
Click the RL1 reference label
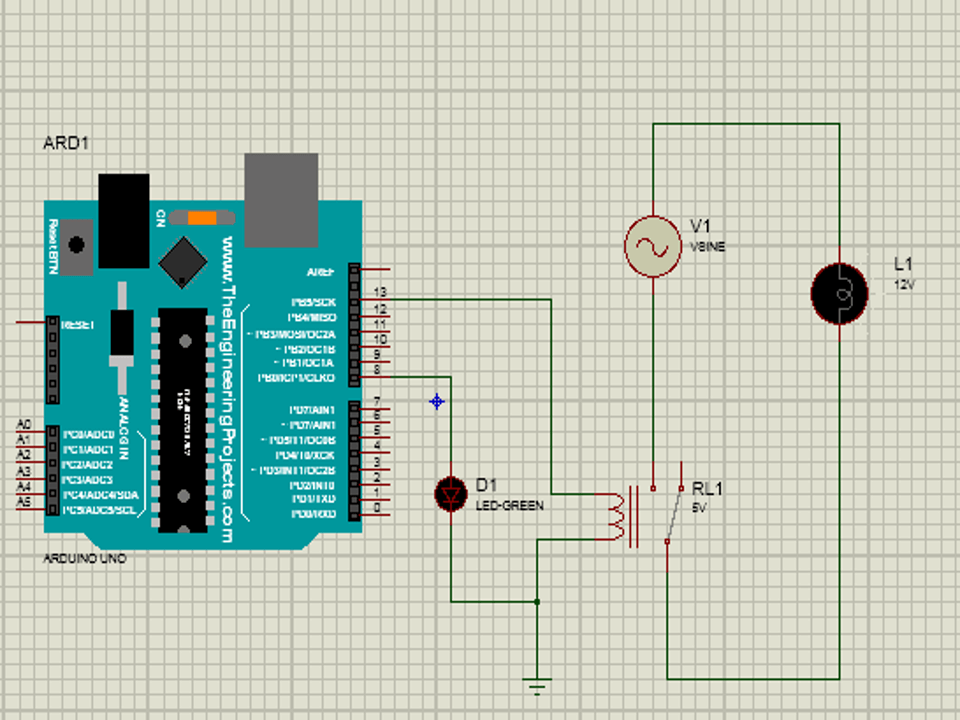[707, 489]
